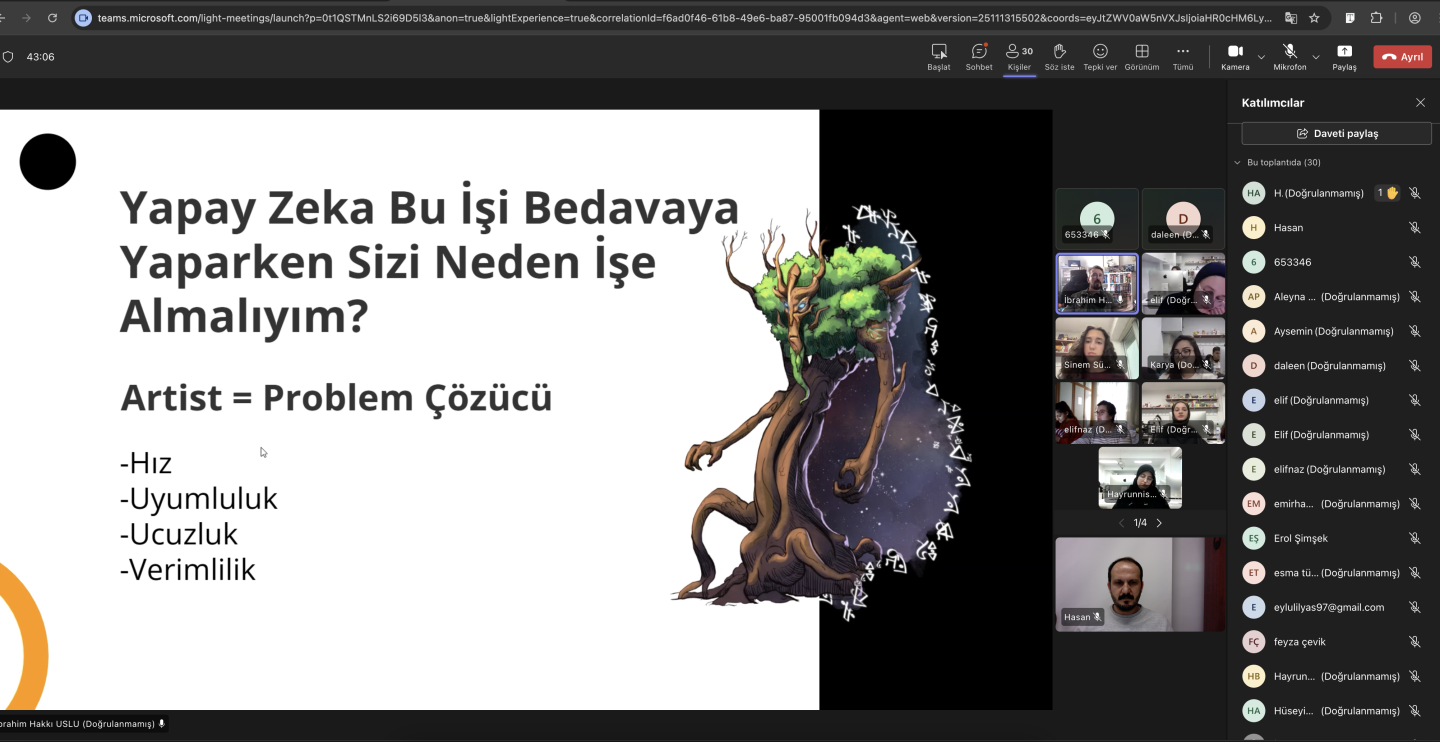Viewport: 1440px width, 742px height.
Task: Bookmark this page with star icon
Action: (1314, 18)
